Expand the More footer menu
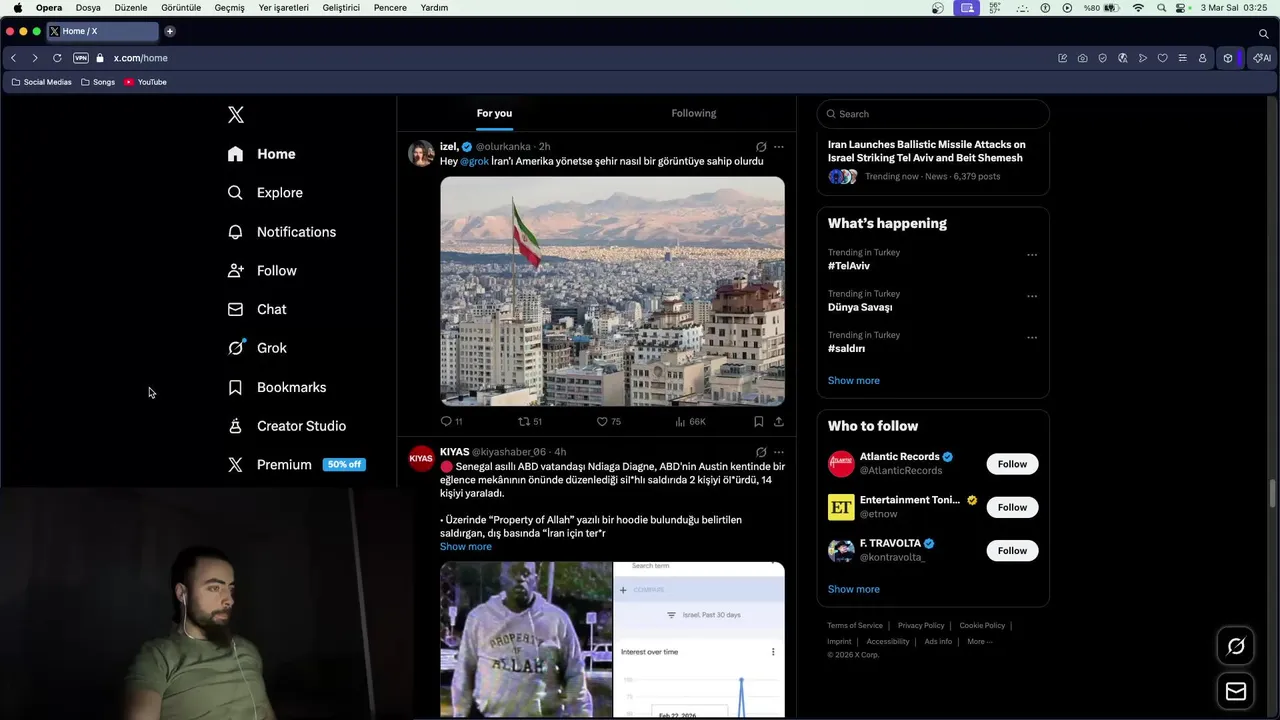 pyautogui.click(x=980, y=642)
